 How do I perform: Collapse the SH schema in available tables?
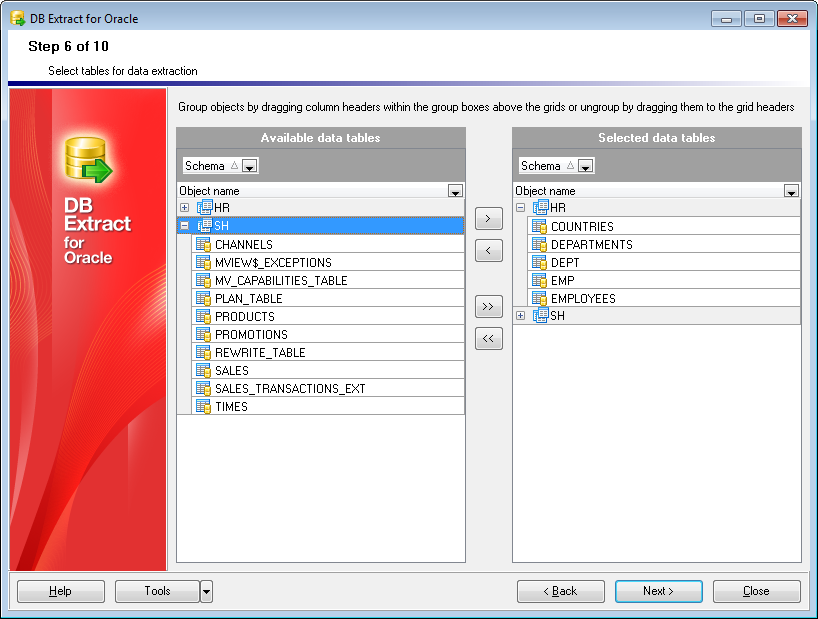click(185, 226)
